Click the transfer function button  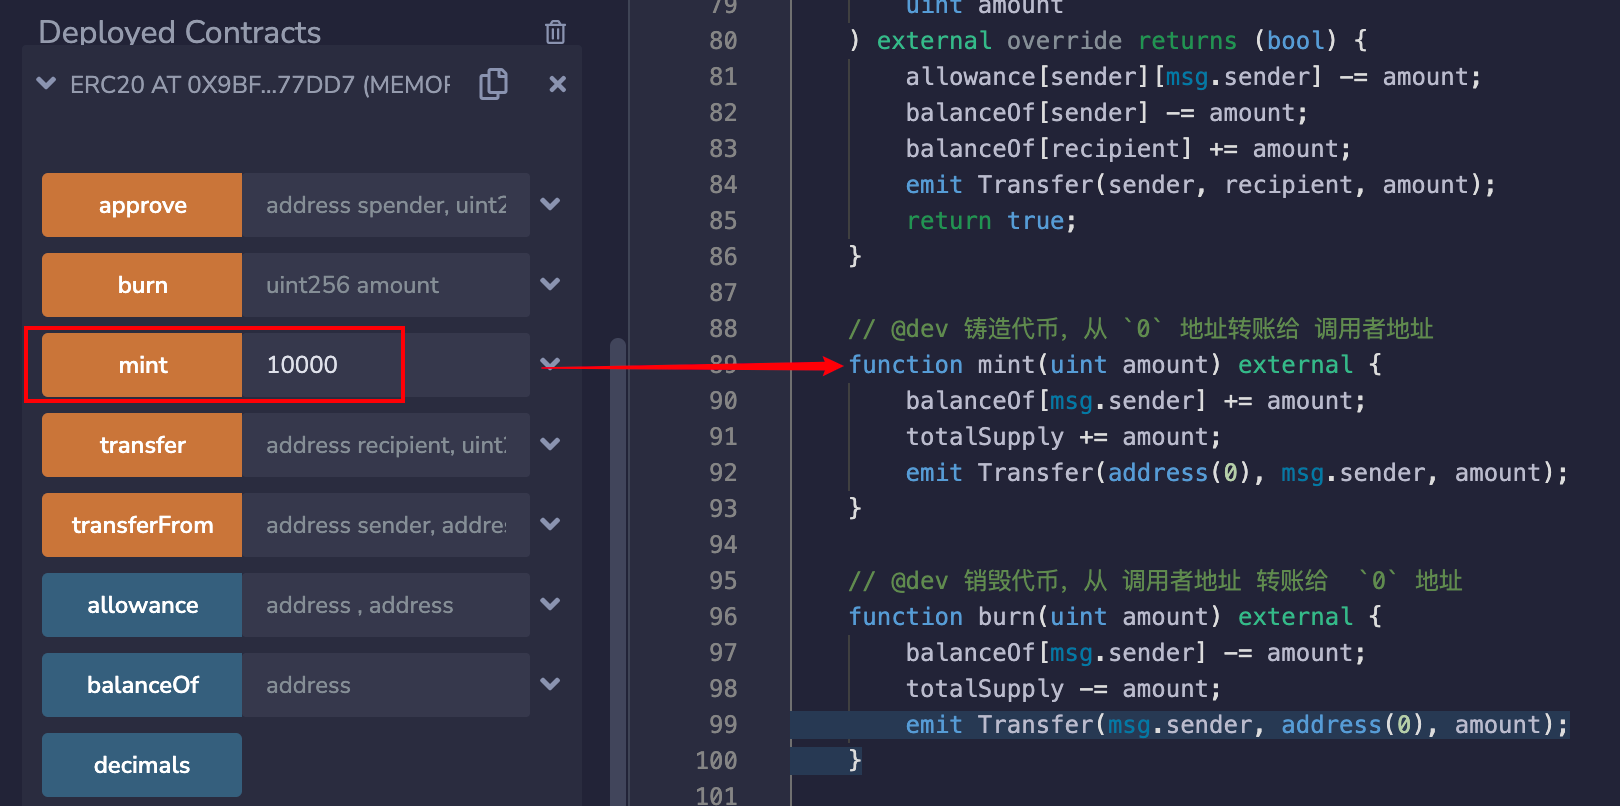[x=142, y=445]
